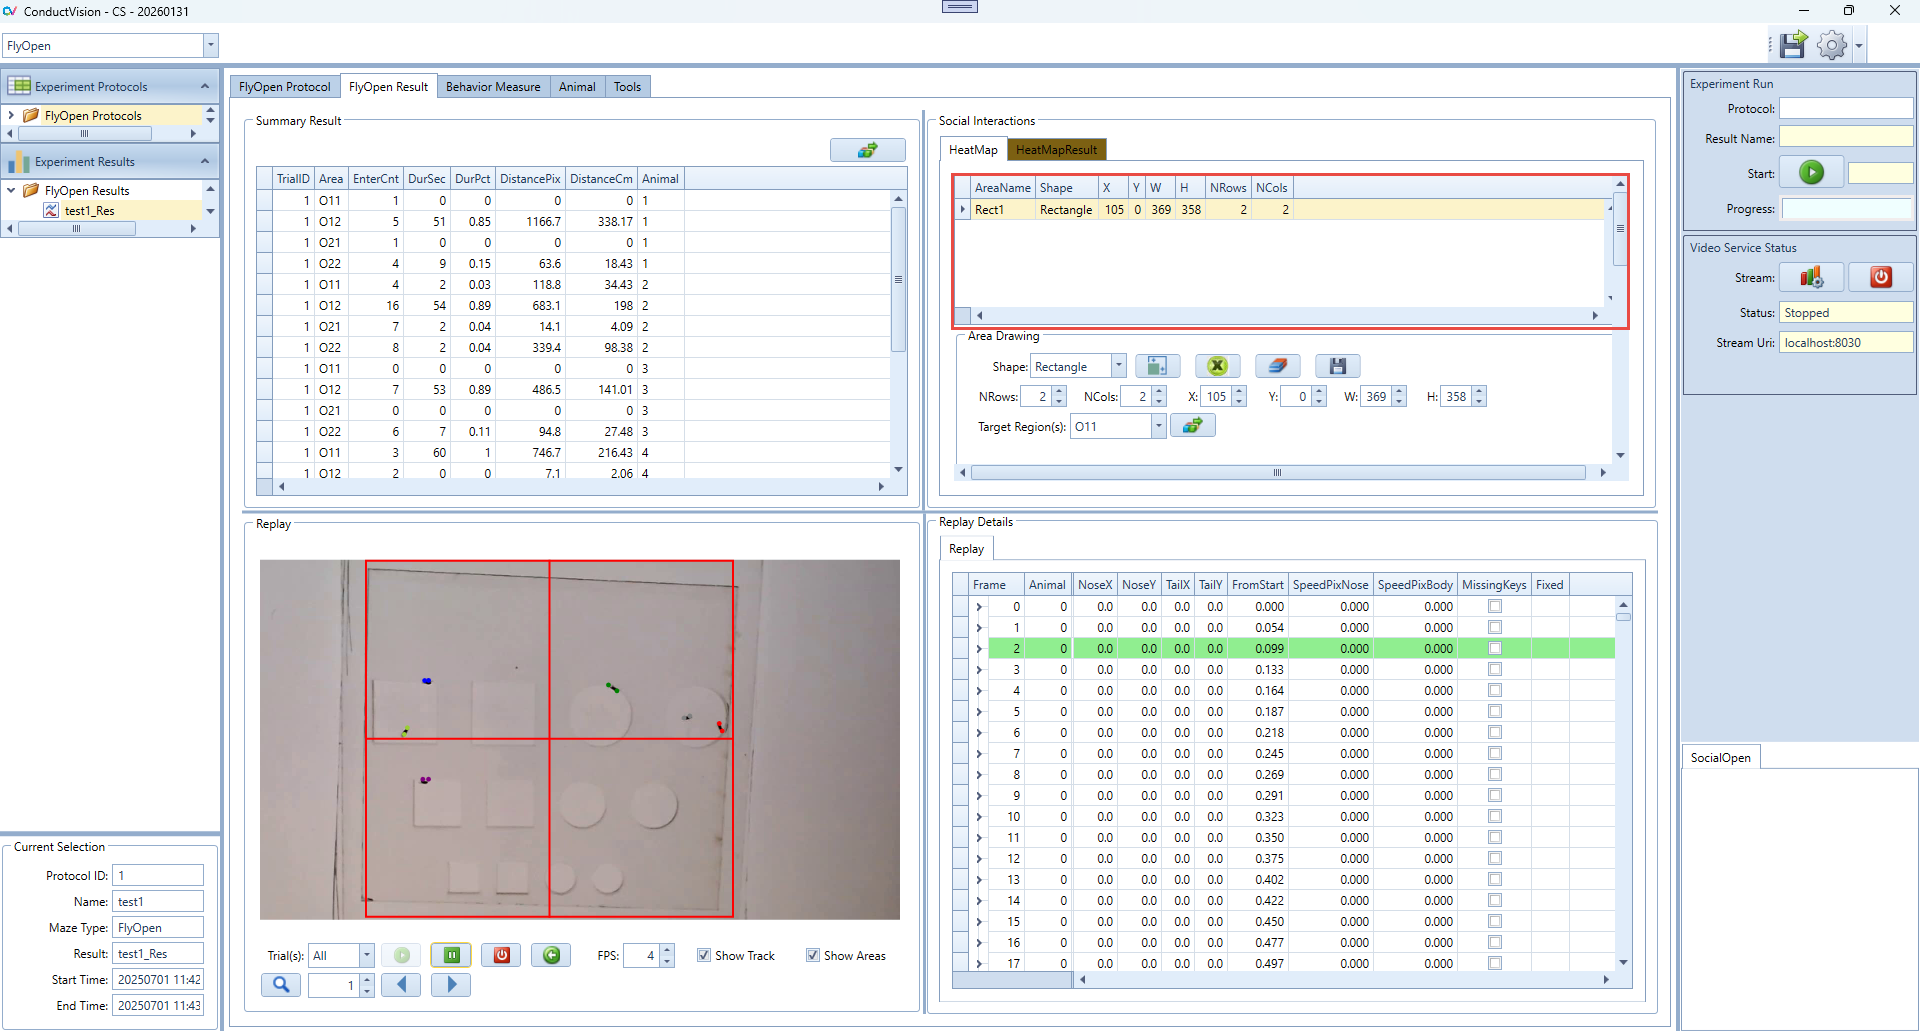Viewport: 1920px width, 1031px height.
Task: Switch to the Behavior Measure tab
Action: pos(492,87)
